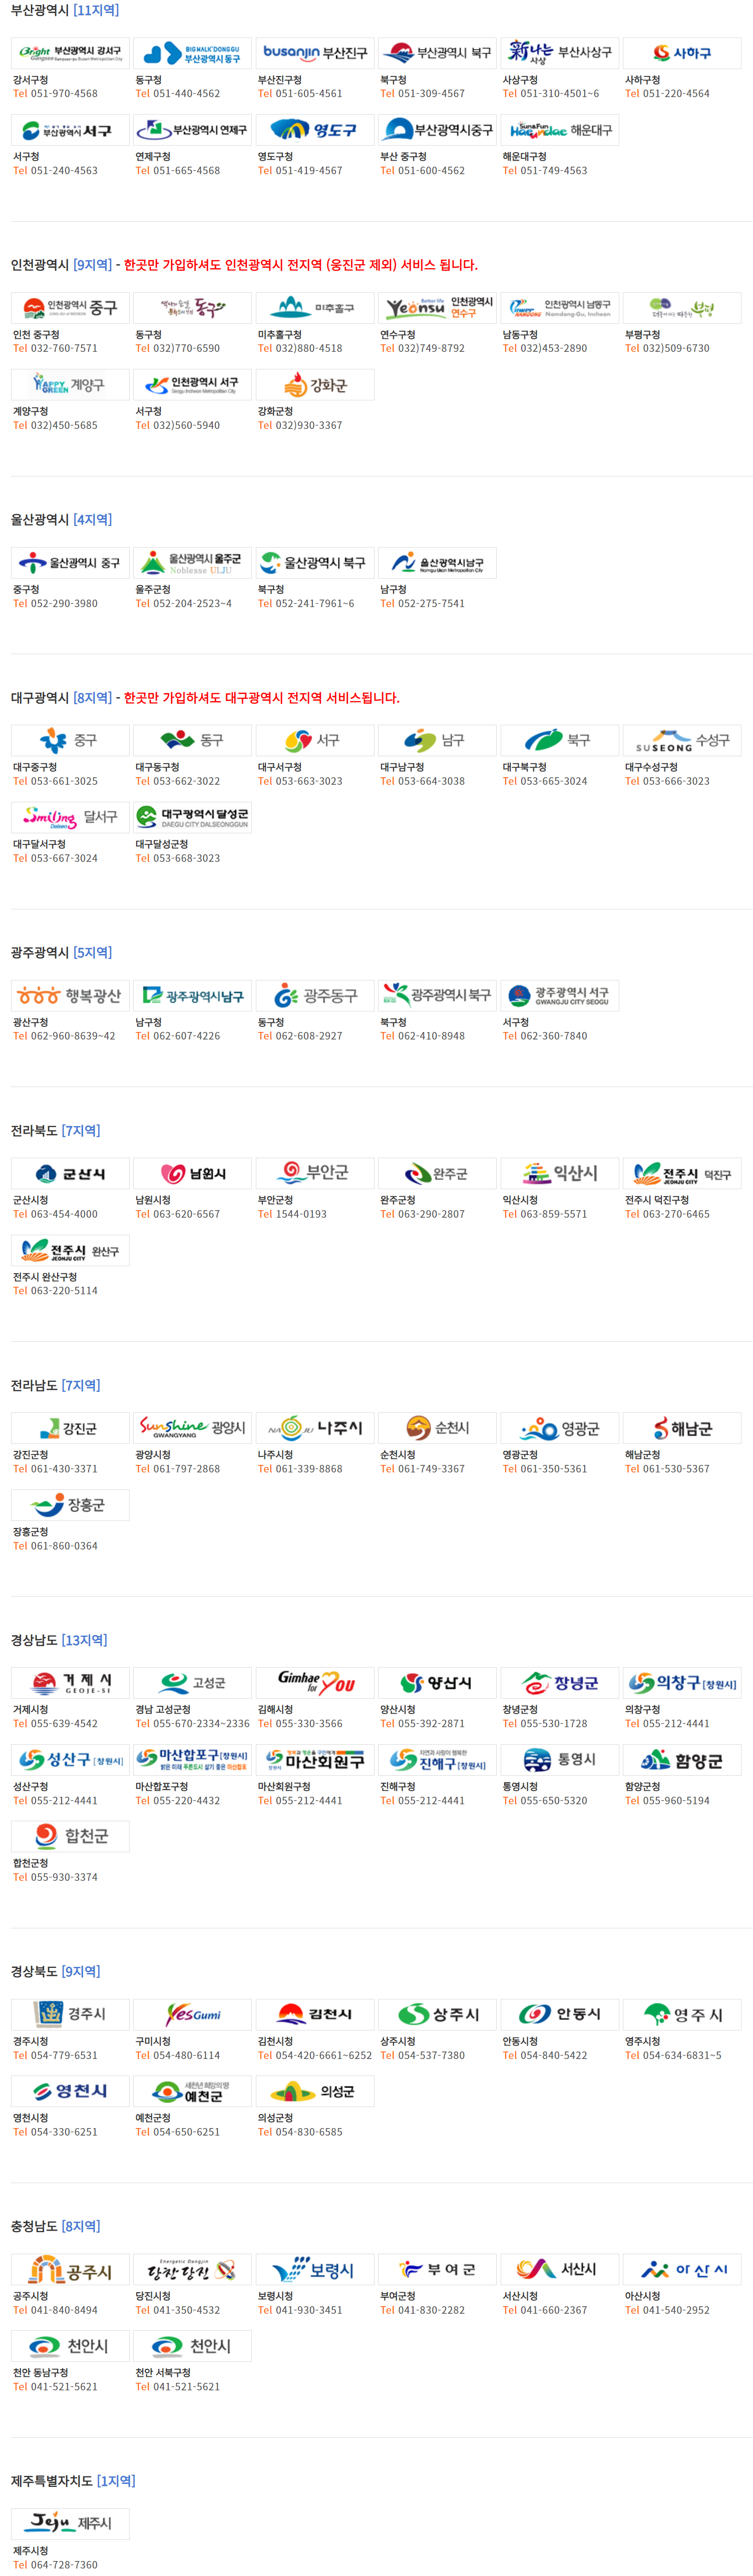Screen dimensions: 753x2576
Task: Select the 통영시 logo banner
Action: click(x=560, y=1761)
